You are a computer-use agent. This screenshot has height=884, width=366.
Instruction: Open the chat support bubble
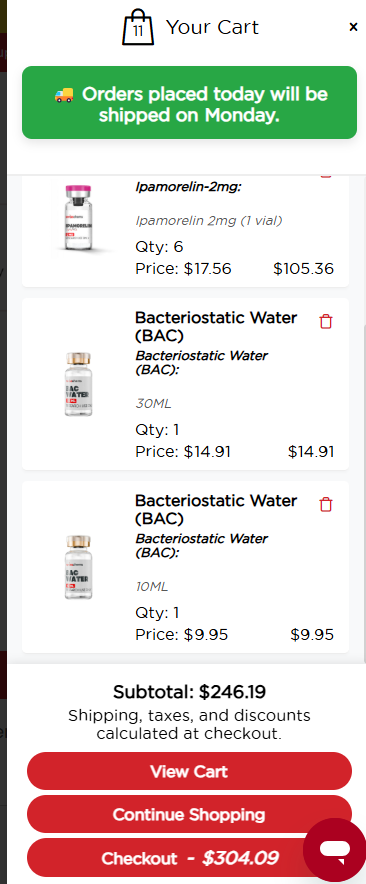(x=334, y=850)
